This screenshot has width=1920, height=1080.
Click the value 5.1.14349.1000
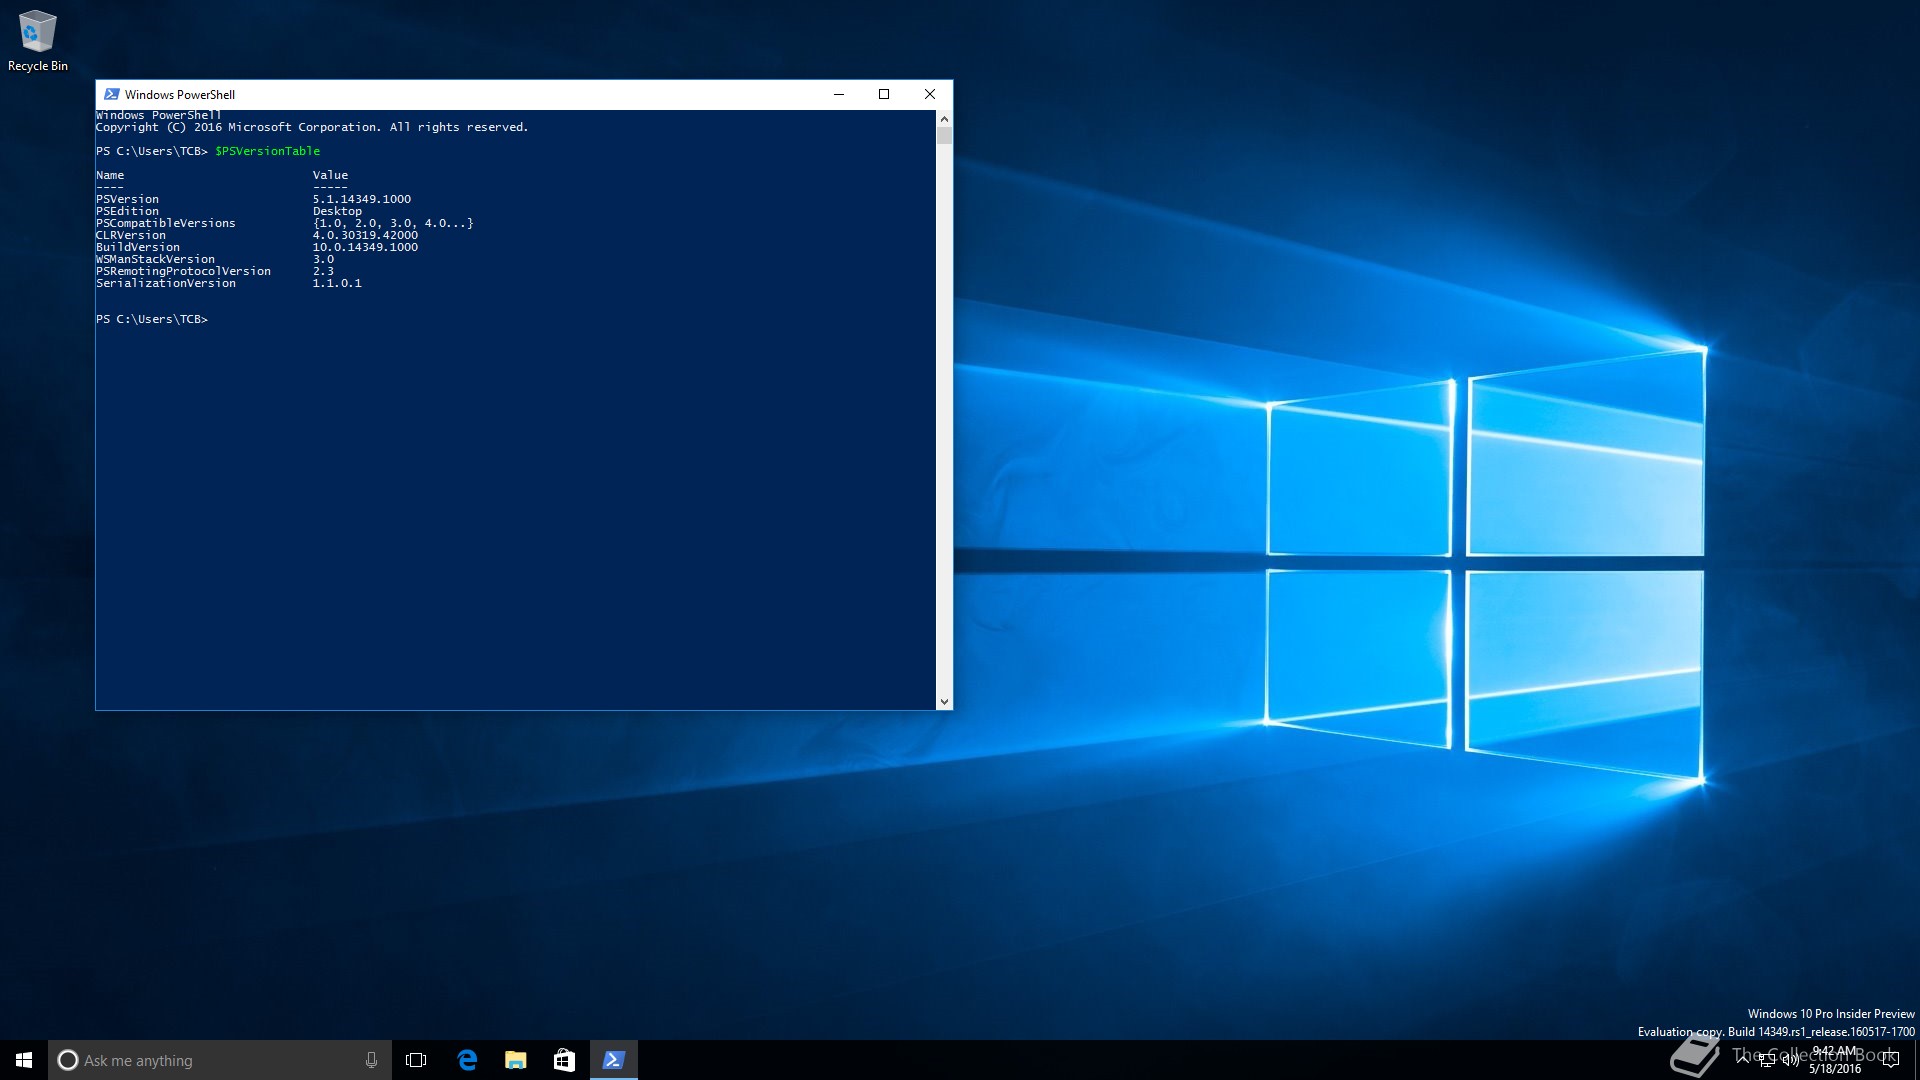362,199
